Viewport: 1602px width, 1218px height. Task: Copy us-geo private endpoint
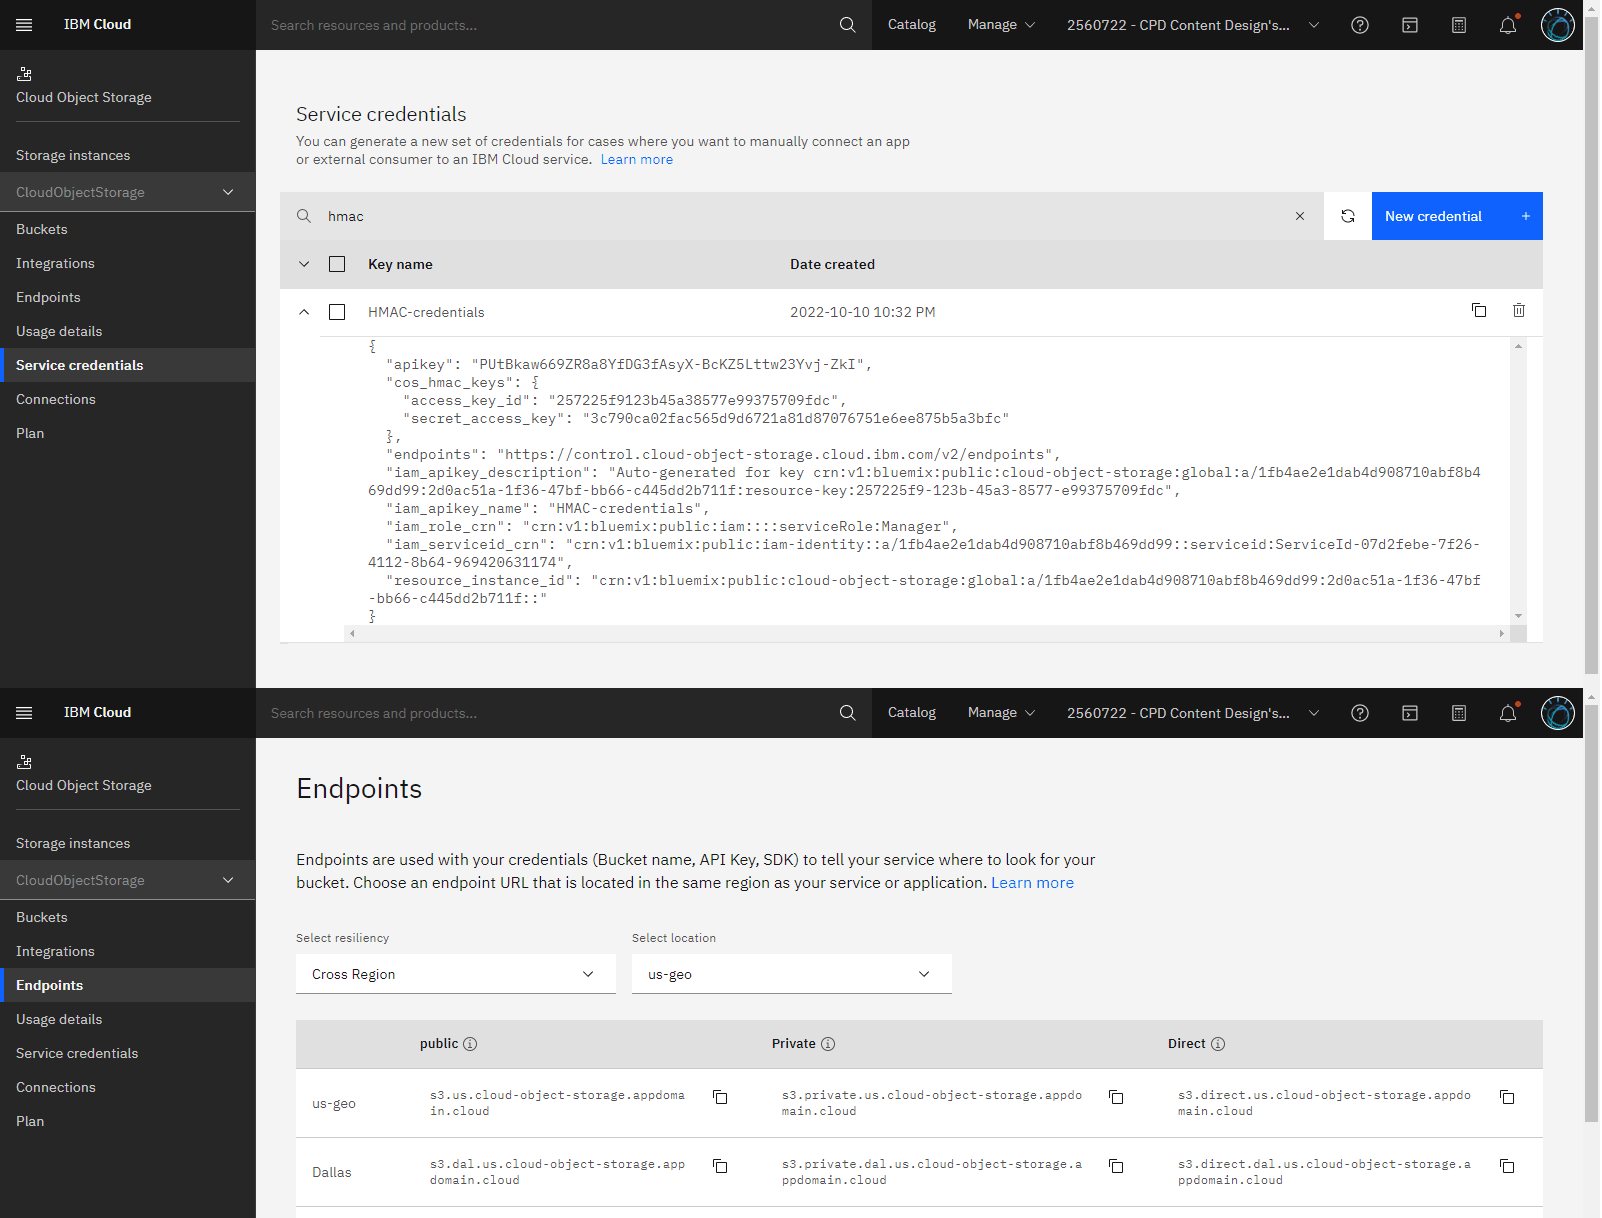click(x=1116, y=1097)
